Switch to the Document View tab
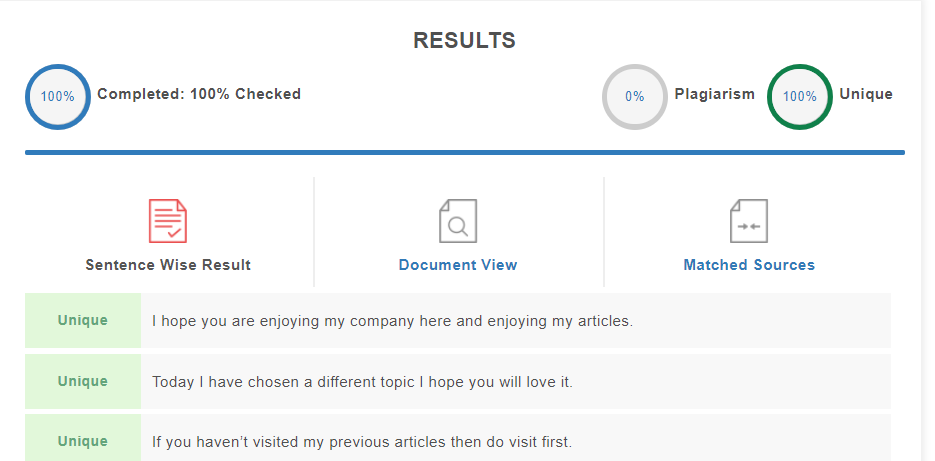 click(x=458, y=265)
